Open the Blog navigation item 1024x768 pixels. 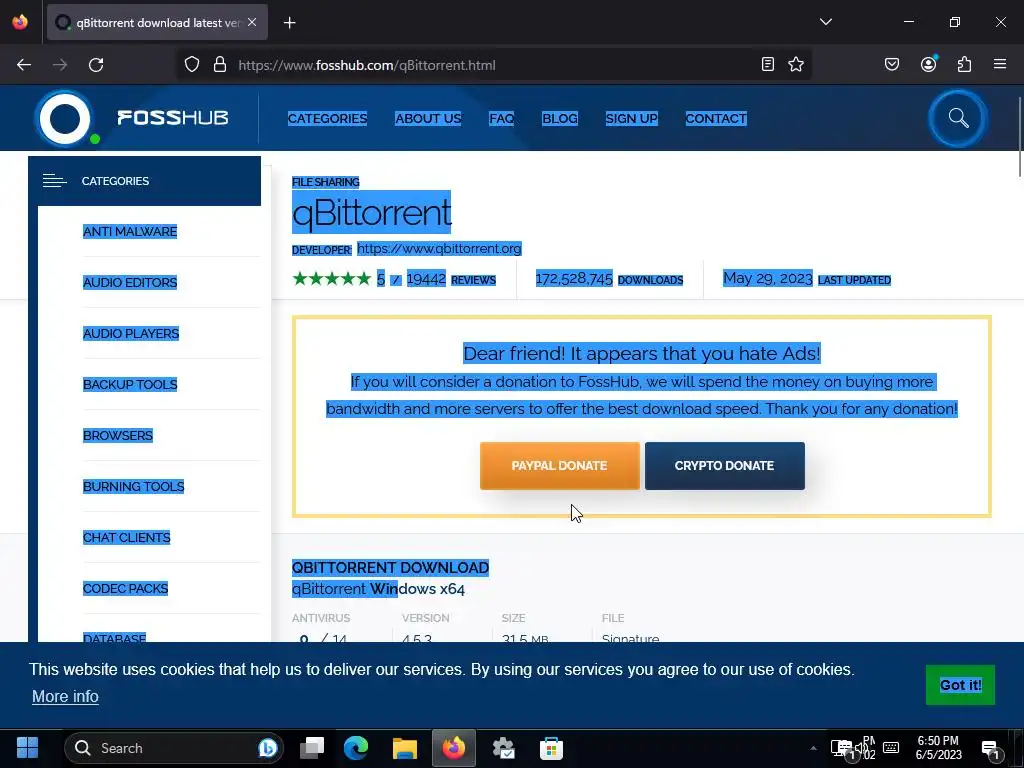coord(560,118)
